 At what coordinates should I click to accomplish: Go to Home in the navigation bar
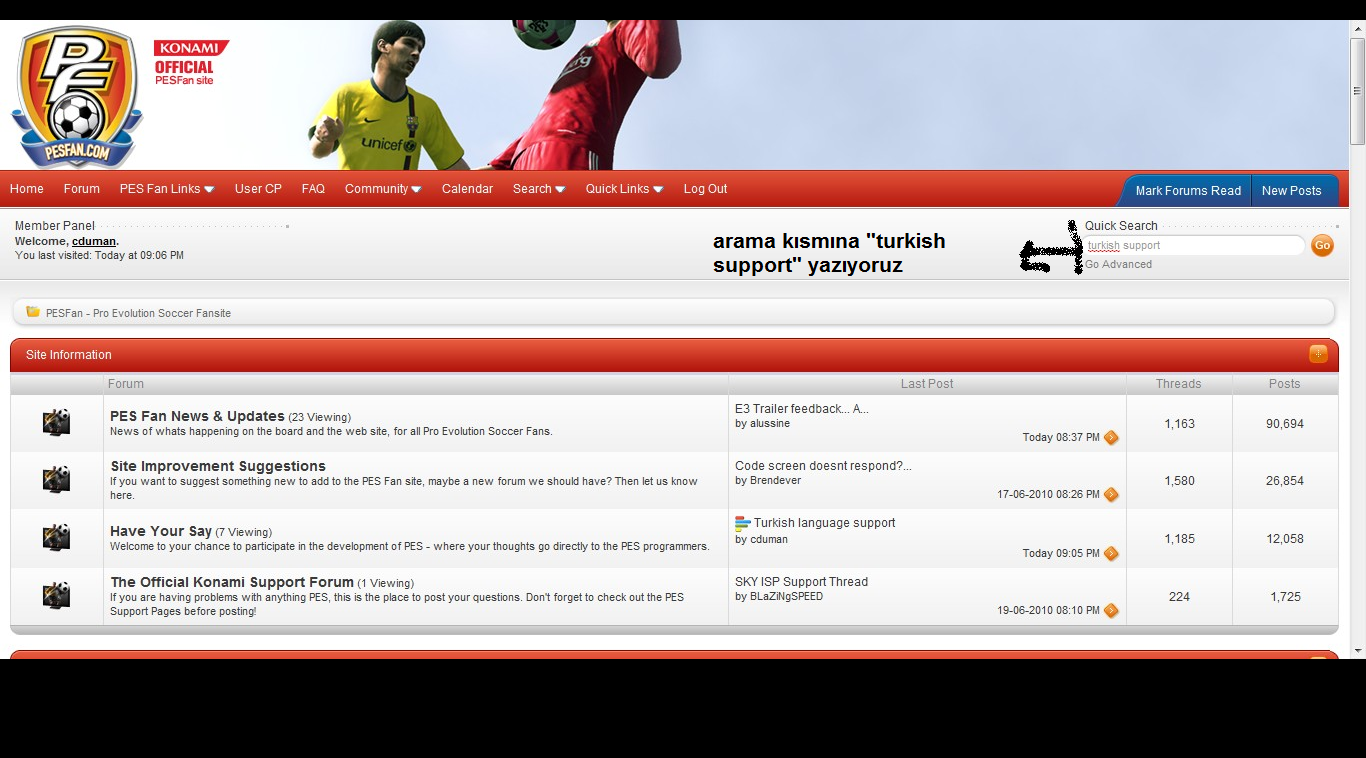pyautogui.click(x=27, y=188)
